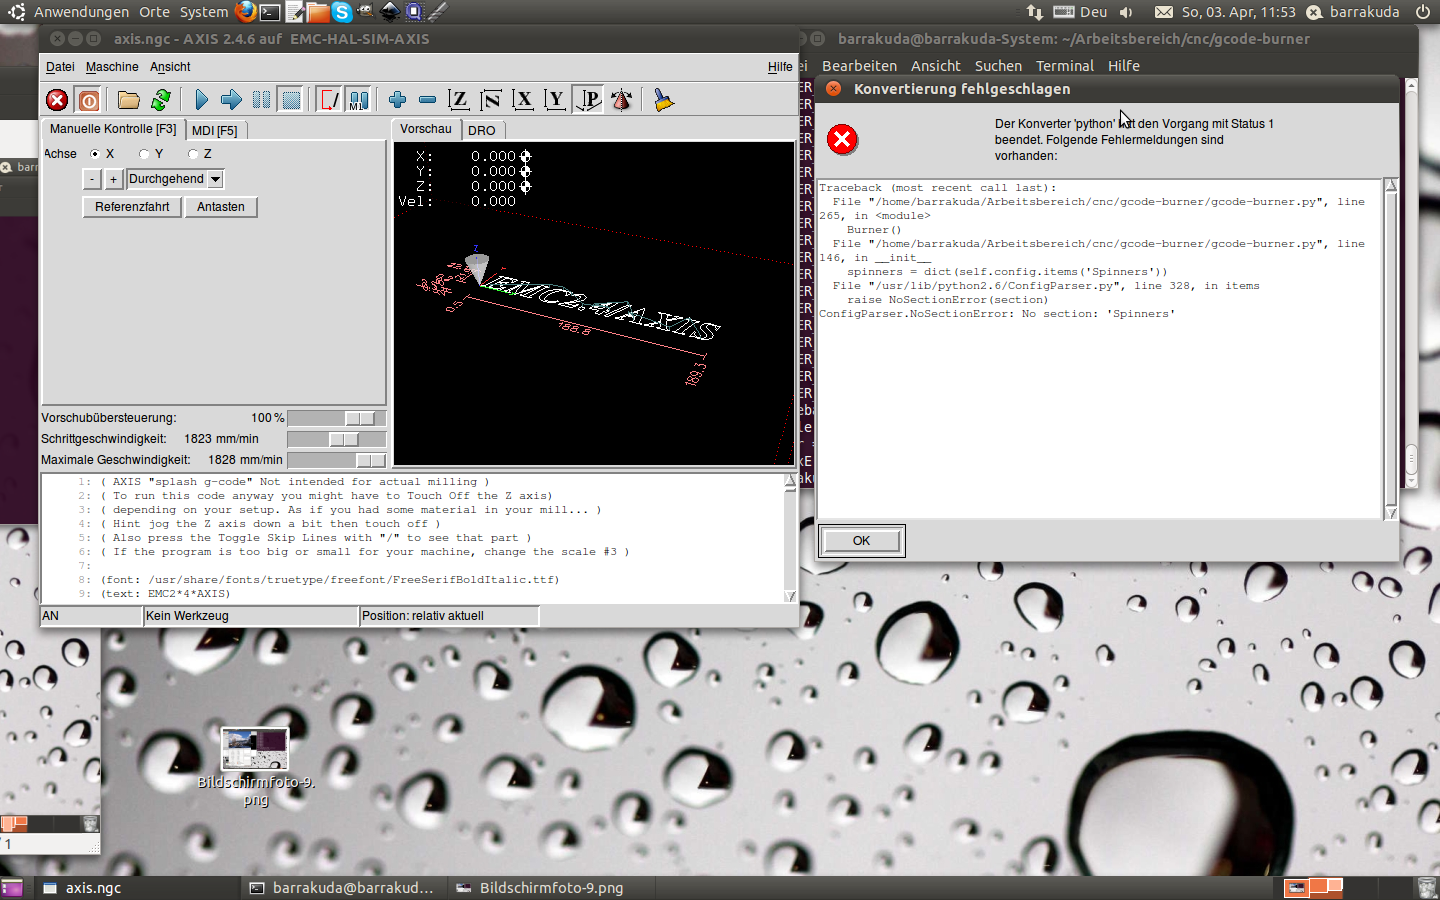The height and width of the screenshot is (900, 1440).
Task: Click the Antasten button
Action: pyautogui.click(x=221, y=207)
